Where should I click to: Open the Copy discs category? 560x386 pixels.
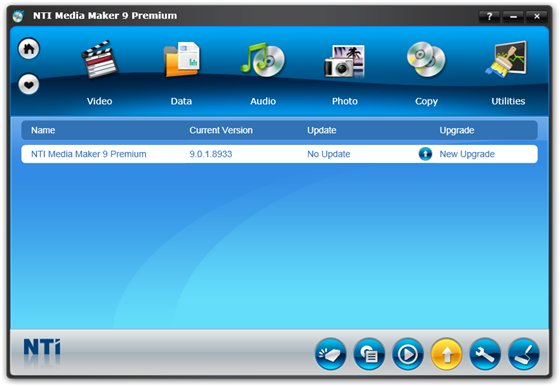point(426,60)
